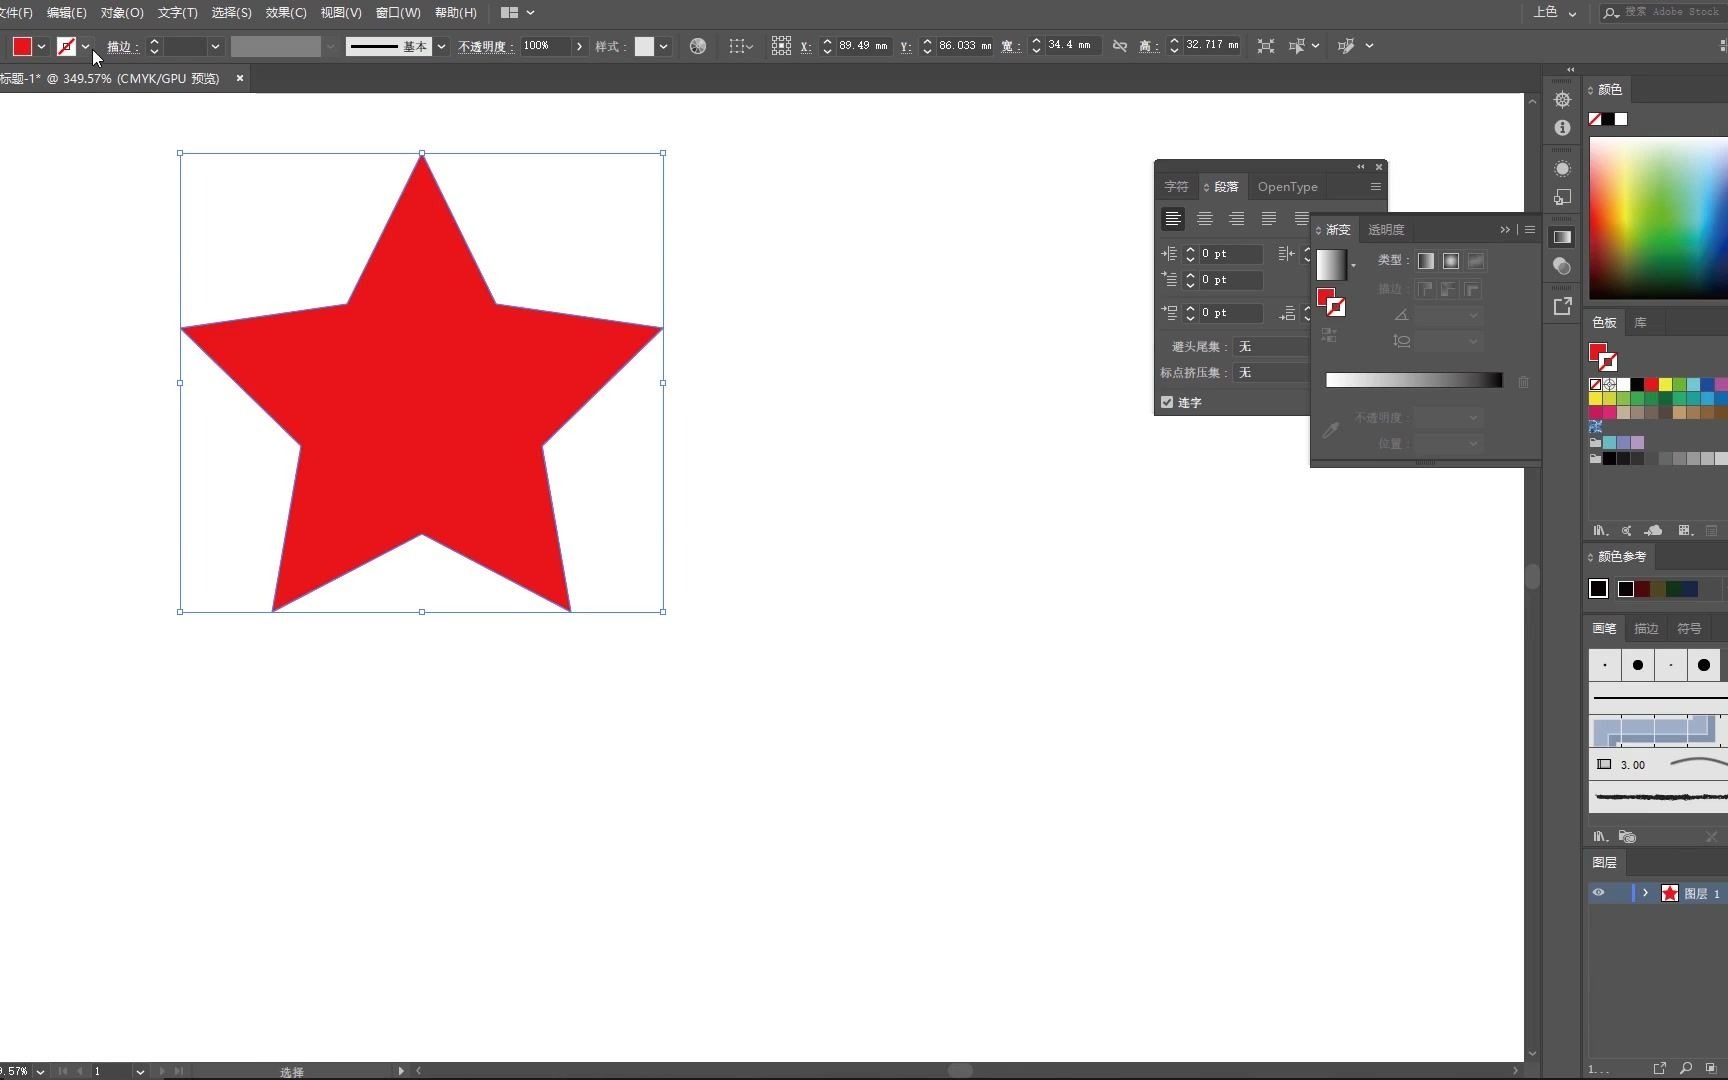Click the red fill swatch in control bar
1728x1080 pixels.
pos(22,46)
